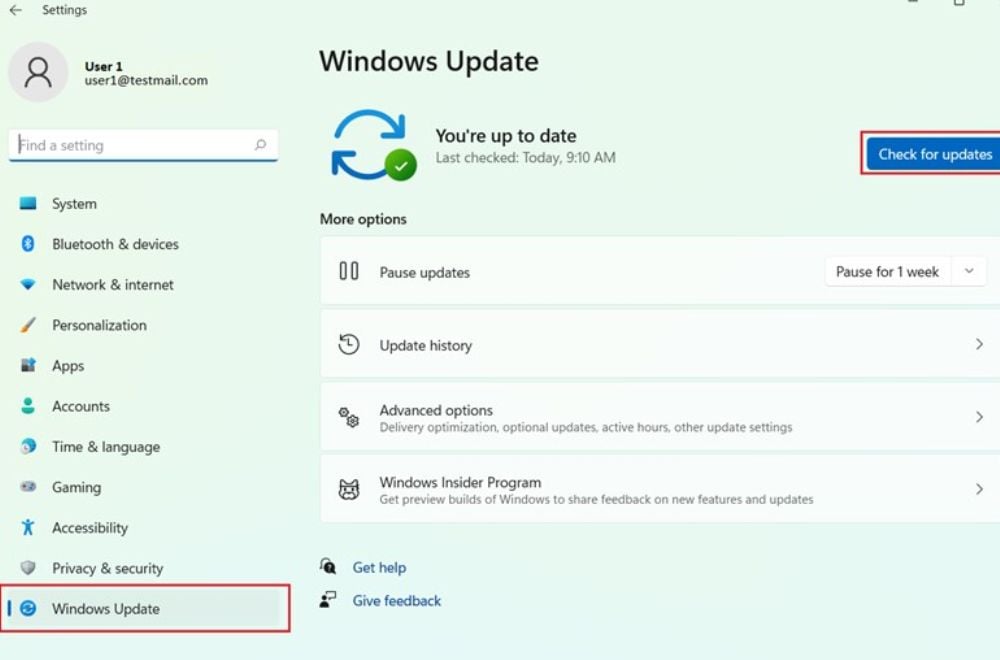Select the Apps icon in sidebar

tap(28, 365)
